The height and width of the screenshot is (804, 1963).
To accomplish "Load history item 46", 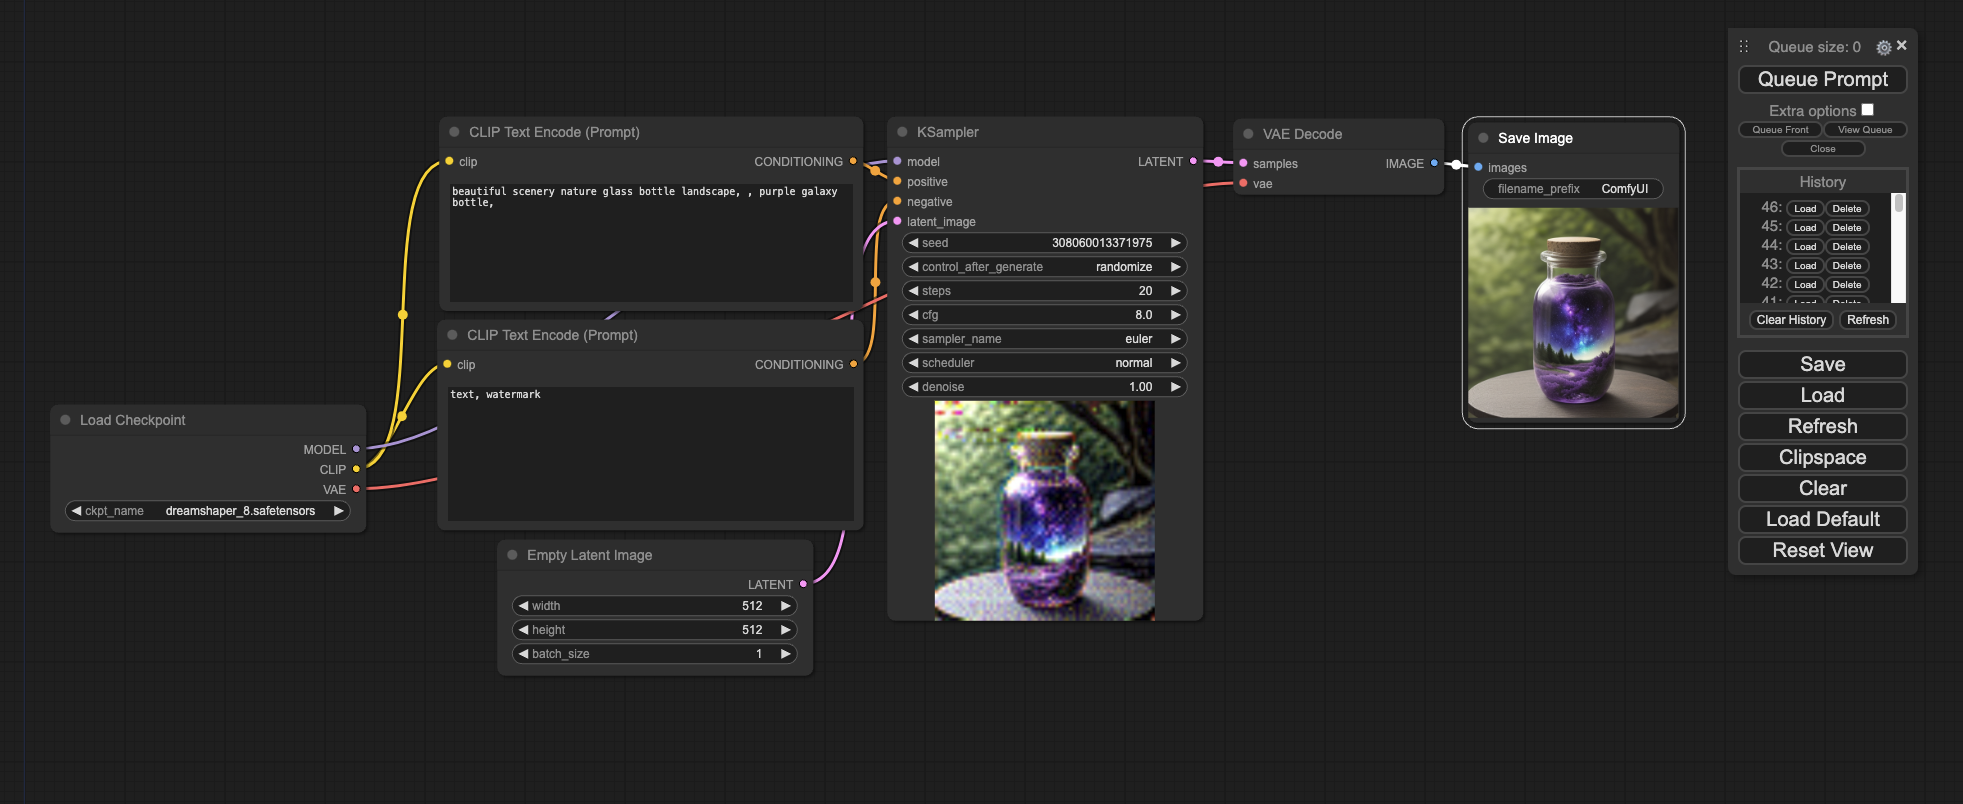I will tap(1804, 208).
